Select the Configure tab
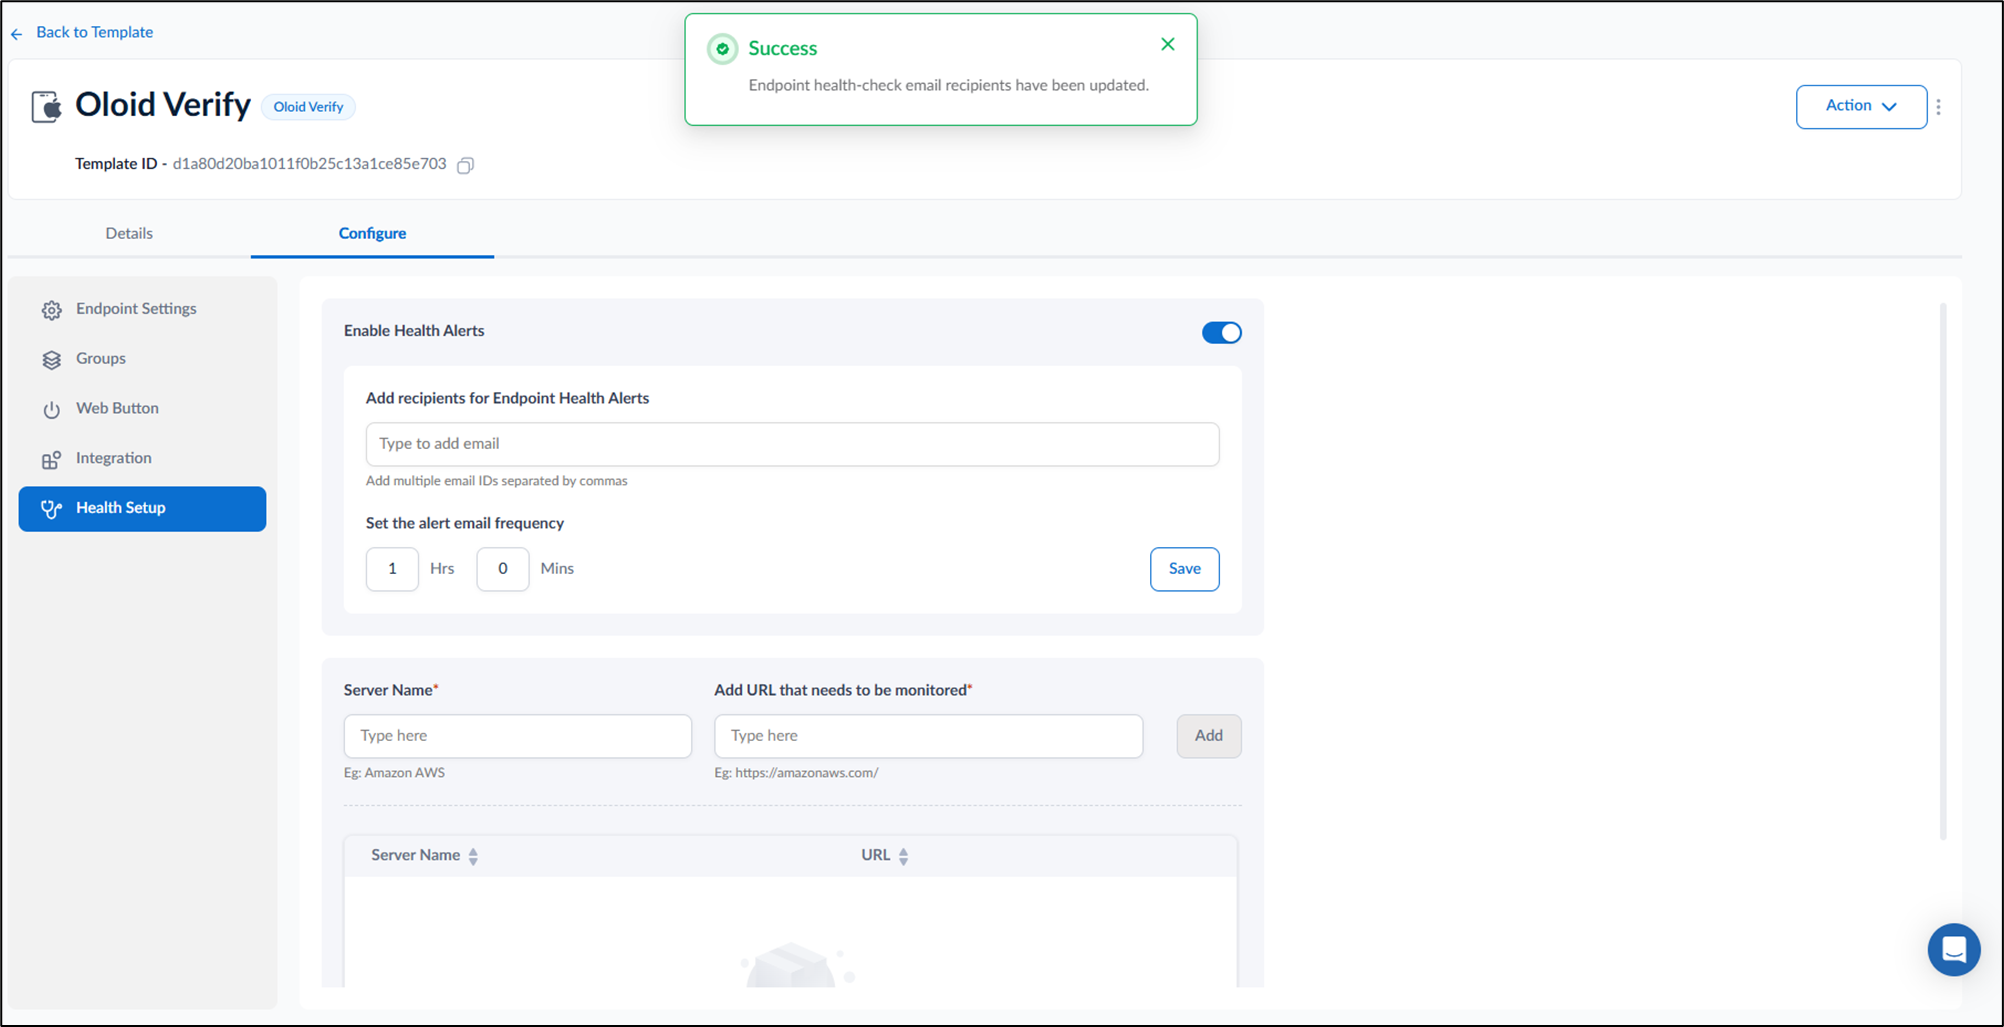The height and width of the screenshot is (1027, 2004). 372,233
